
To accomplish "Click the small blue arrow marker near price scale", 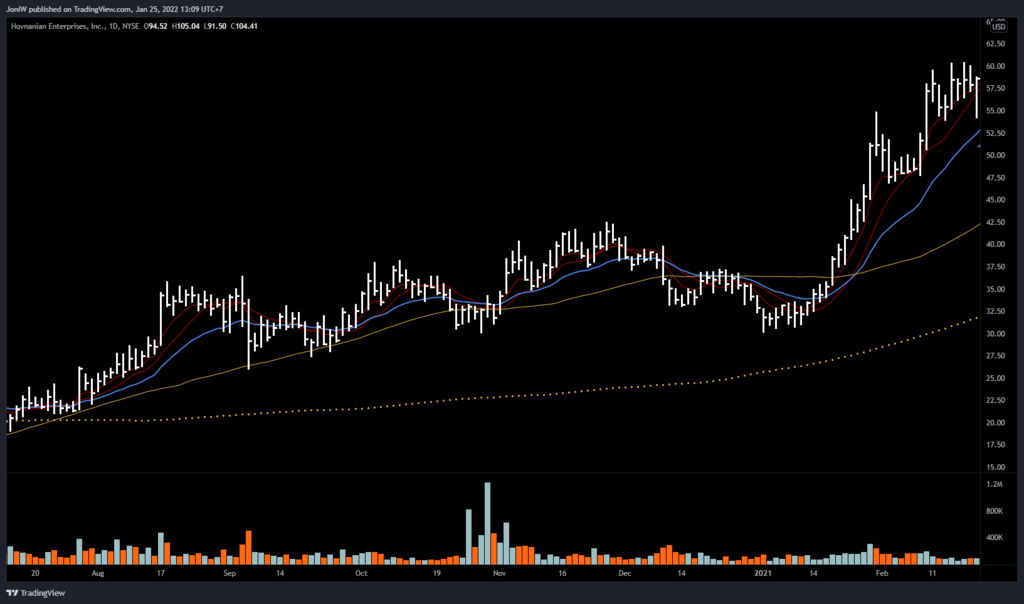I will pyautogui.click(x=980, y=147).
